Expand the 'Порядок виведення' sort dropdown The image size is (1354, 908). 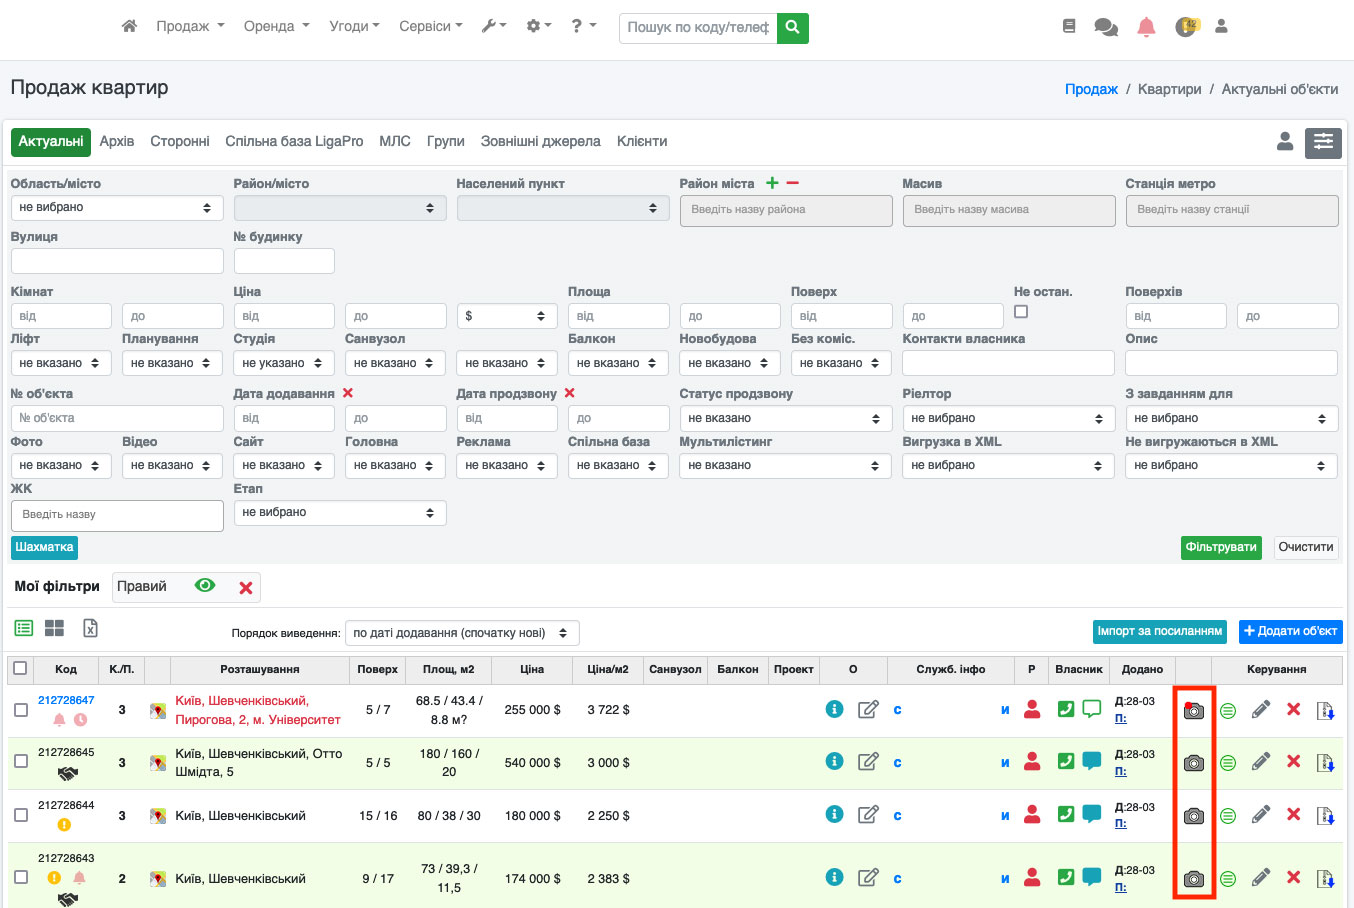(462, 633)
